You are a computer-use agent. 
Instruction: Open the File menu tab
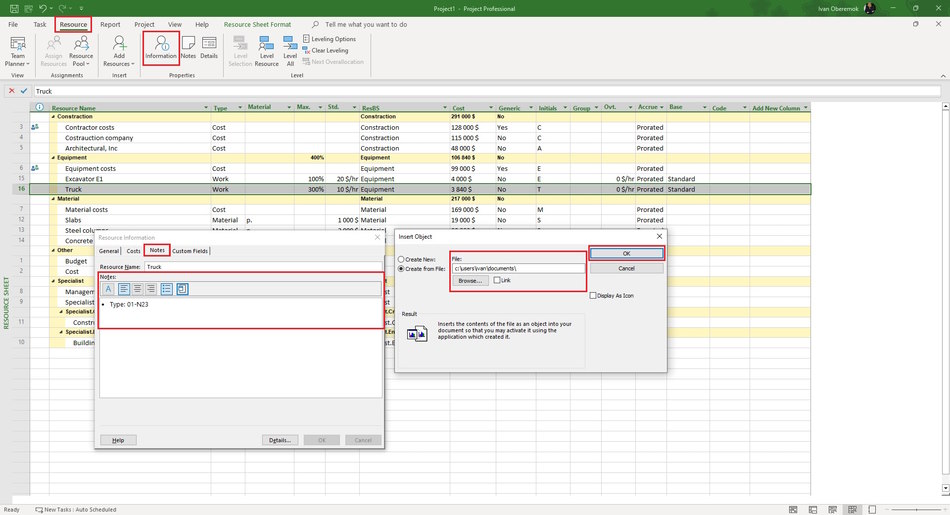tap(13, 24)
